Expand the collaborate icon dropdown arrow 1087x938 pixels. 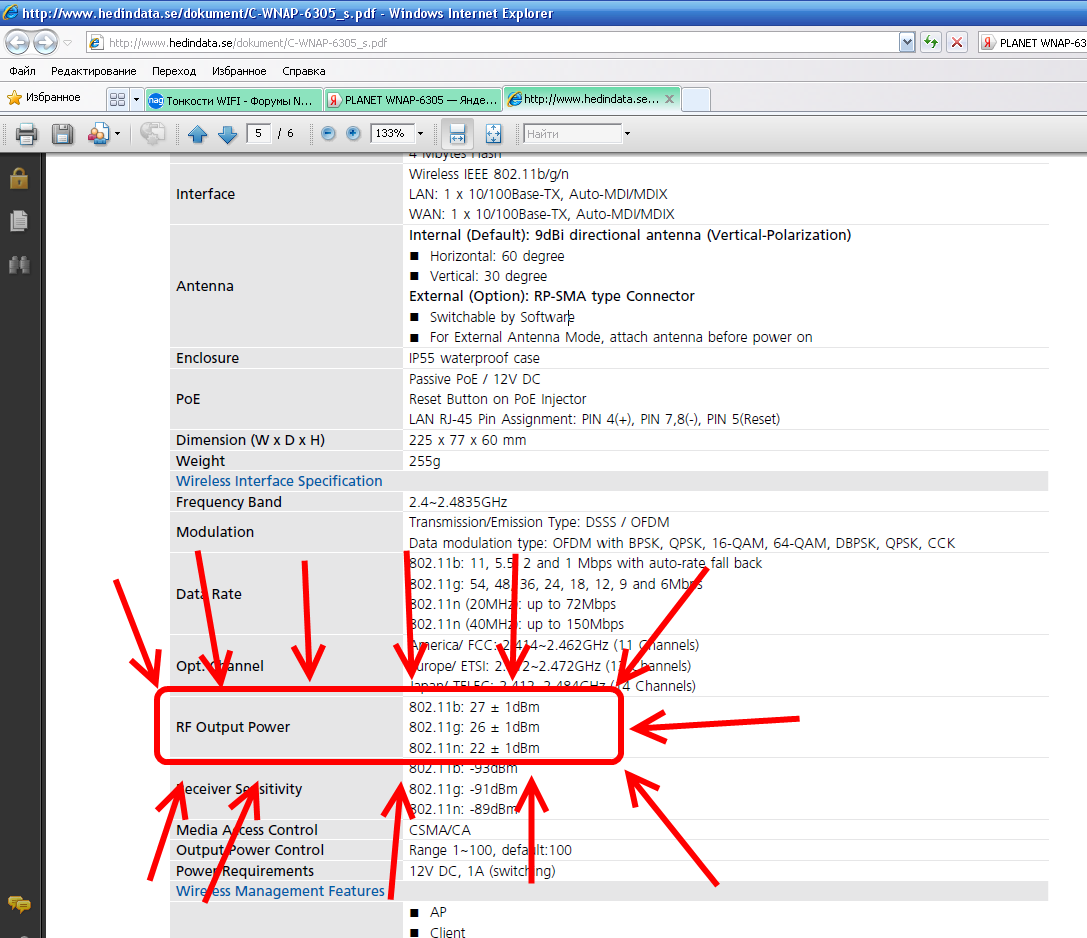point(117,133)
